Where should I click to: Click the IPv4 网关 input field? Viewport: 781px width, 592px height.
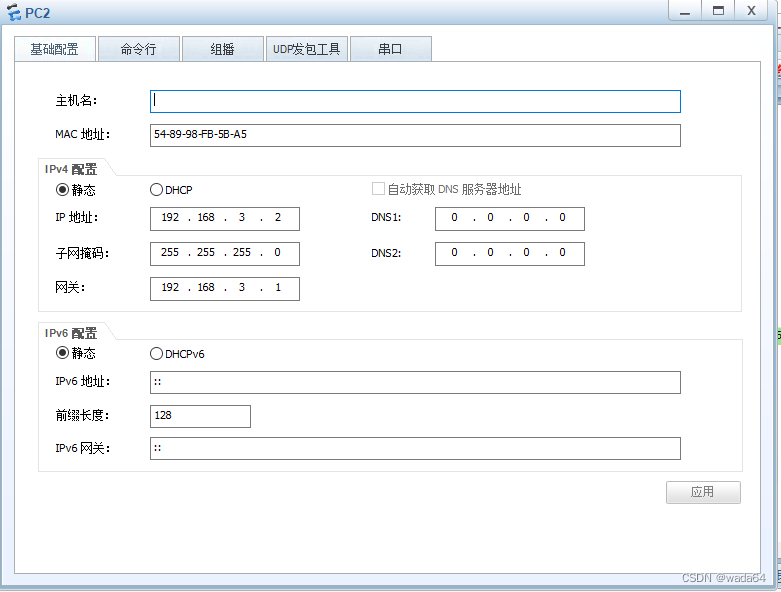click(x=224, y=288)
